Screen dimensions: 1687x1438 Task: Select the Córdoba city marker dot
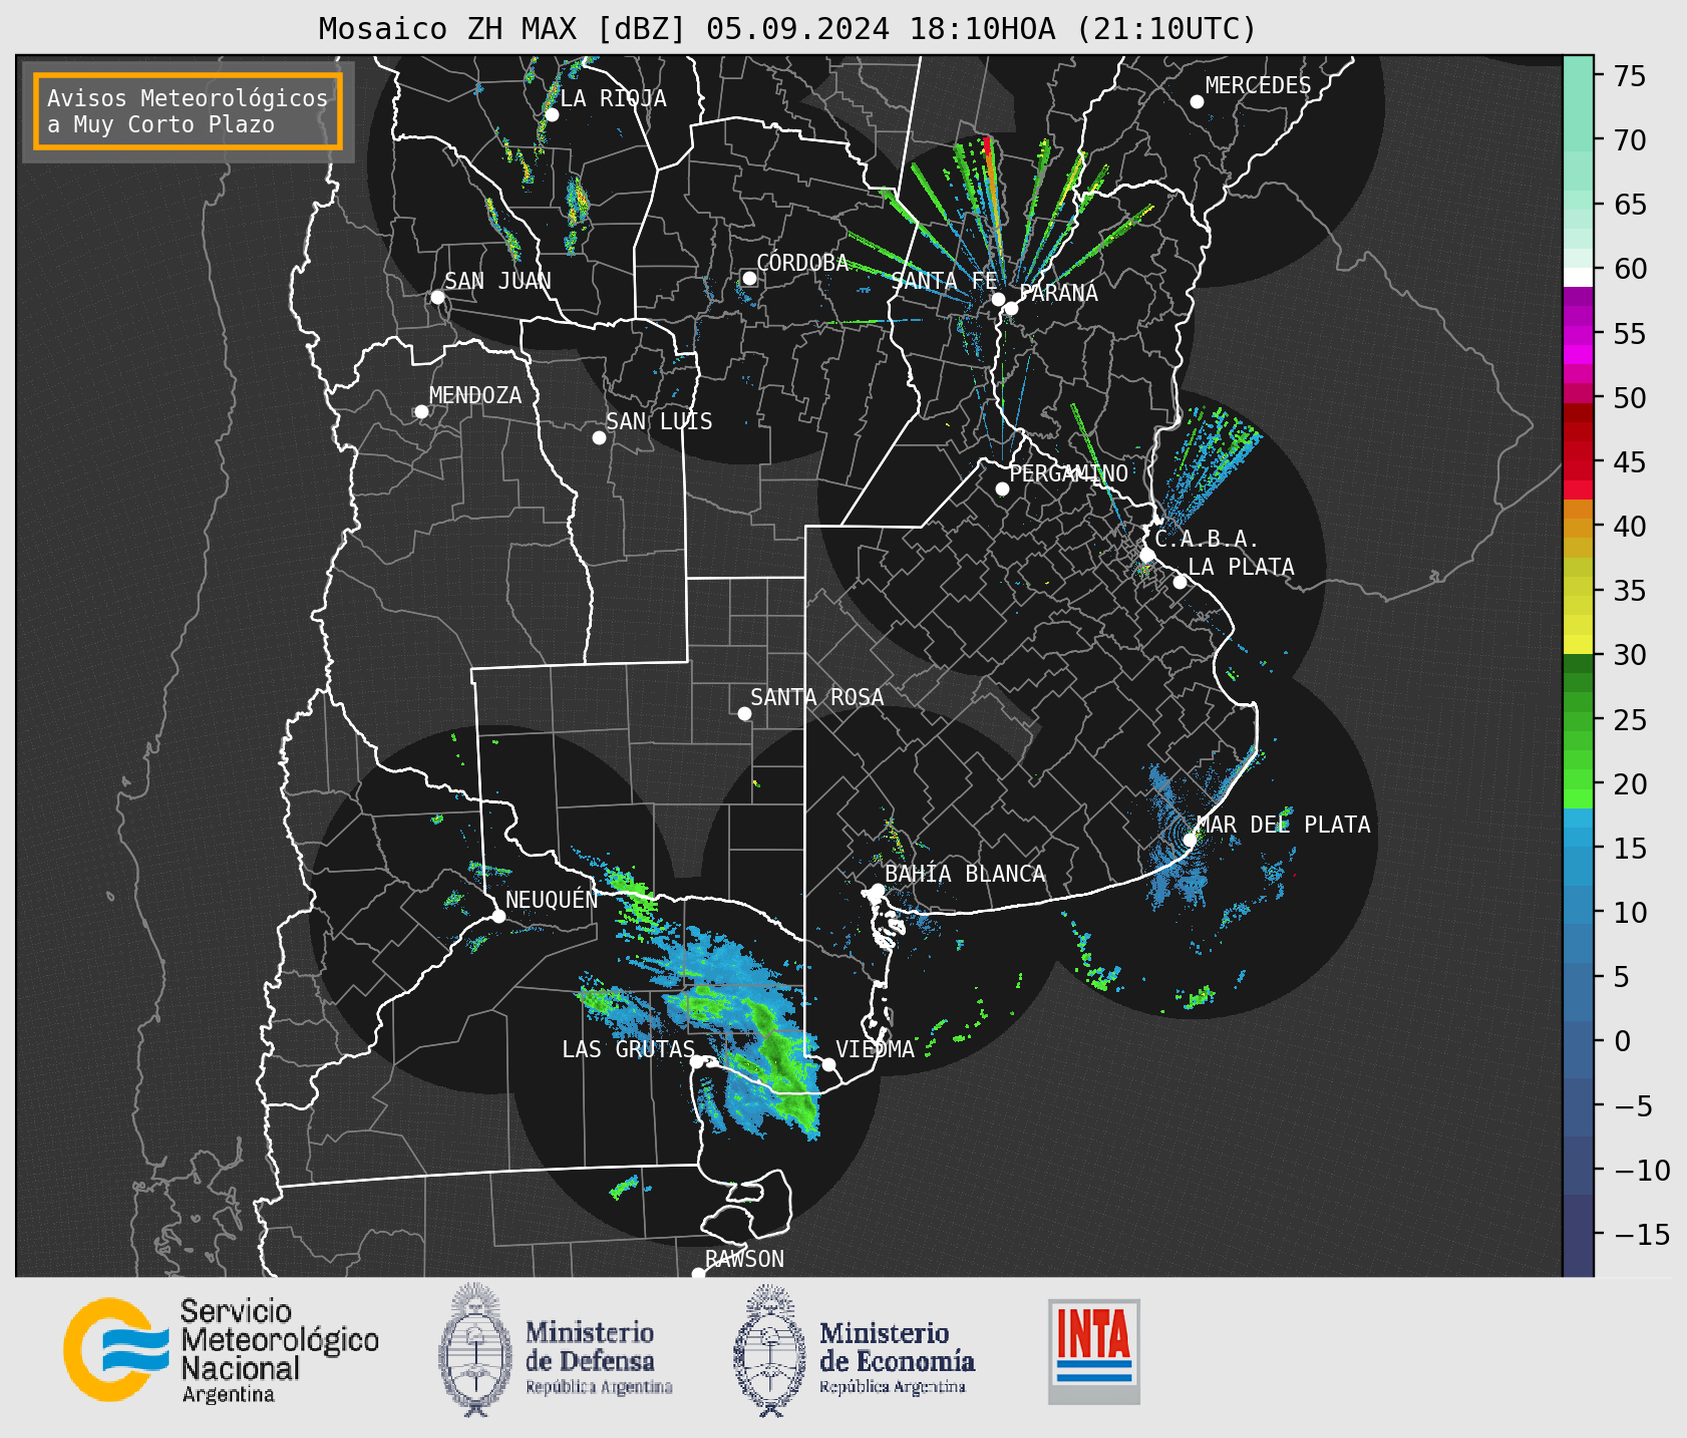(x=749, y=279)
